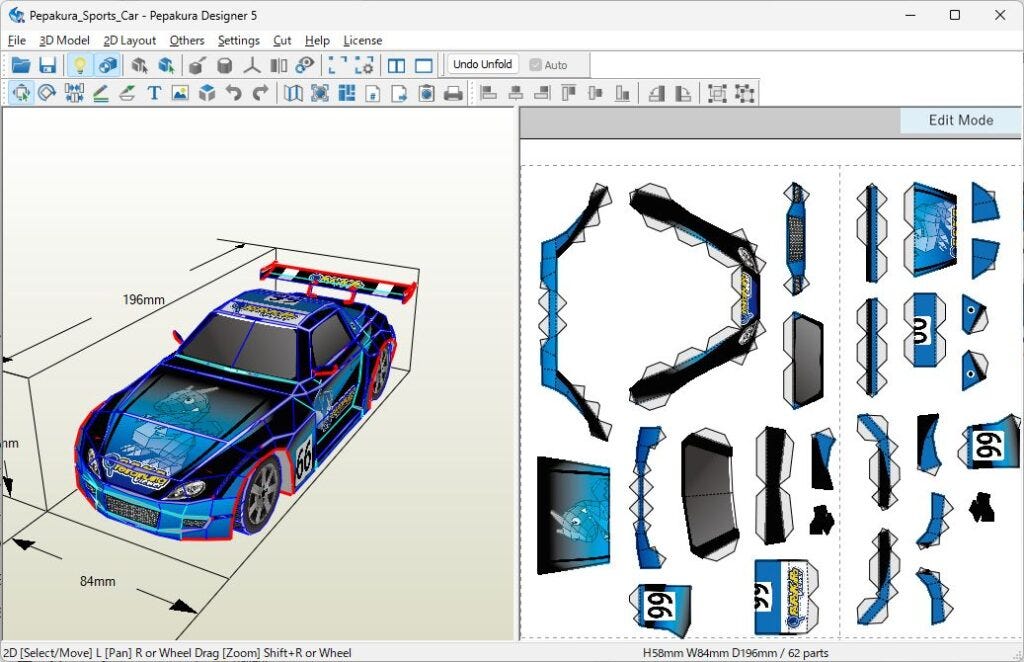Select the text tool T icon

[x=154, y=93]
